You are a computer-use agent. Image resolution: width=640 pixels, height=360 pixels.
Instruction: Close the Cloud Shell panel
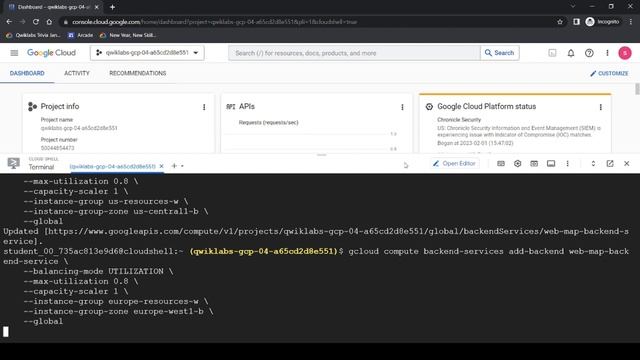click(x=627, y=164)
